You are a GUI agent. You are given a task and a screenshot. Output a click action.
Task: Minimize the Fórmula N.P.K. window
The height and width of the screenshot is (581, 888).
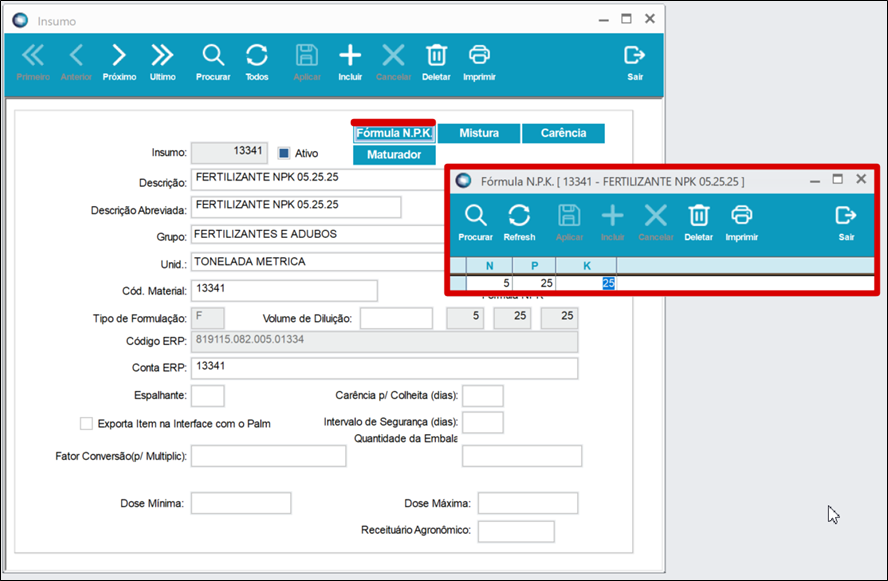(x=815, y=181)
